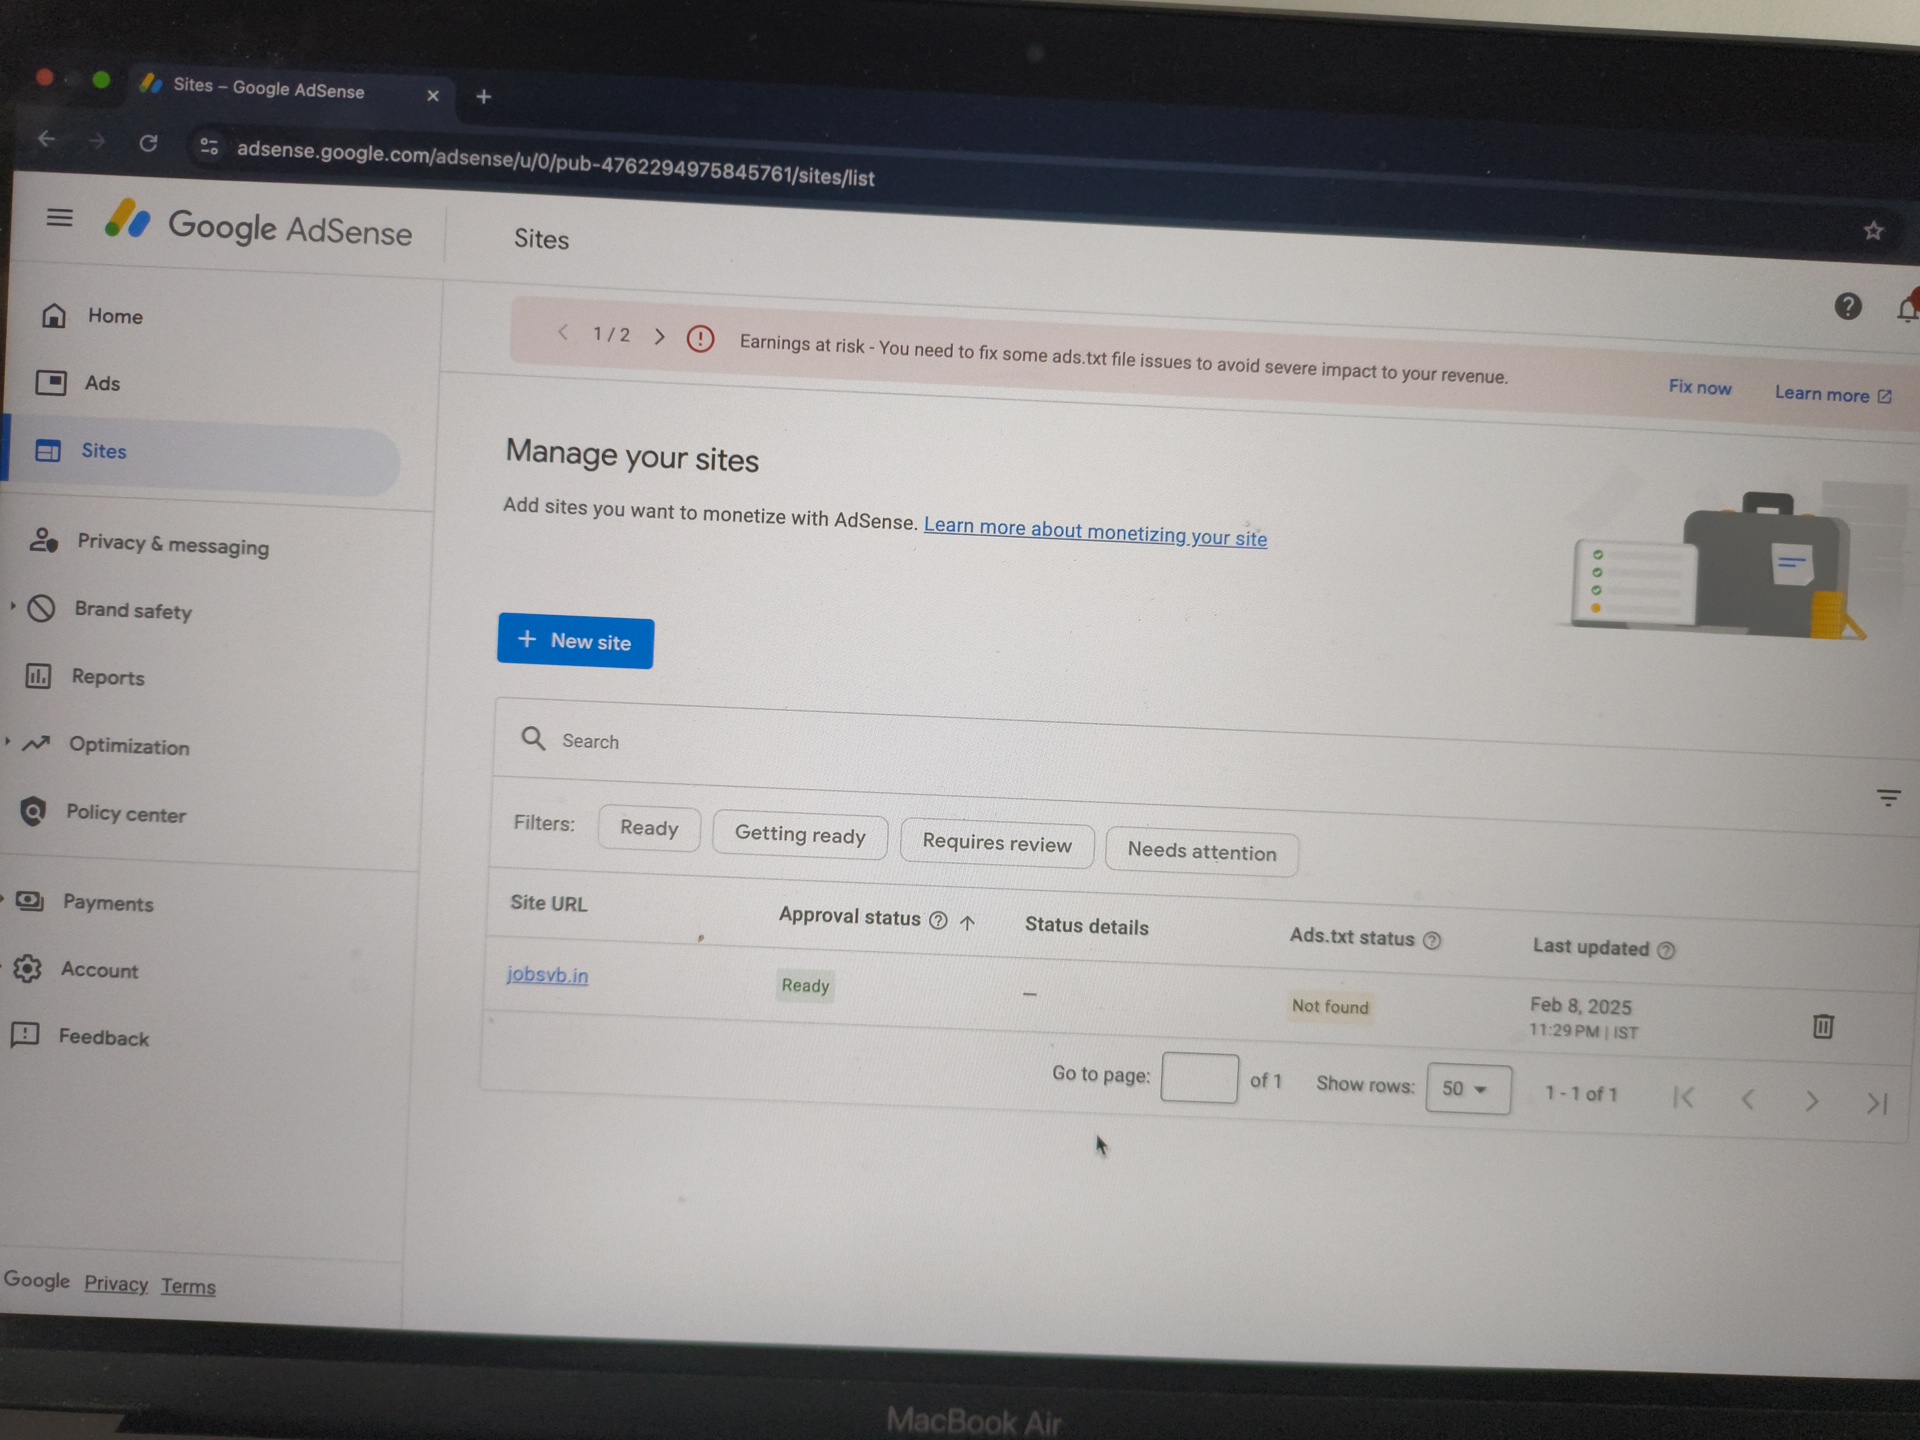Open Learn more about monetizing your site
Screen dimensions: 1920x1440
tap(1095, 531)
